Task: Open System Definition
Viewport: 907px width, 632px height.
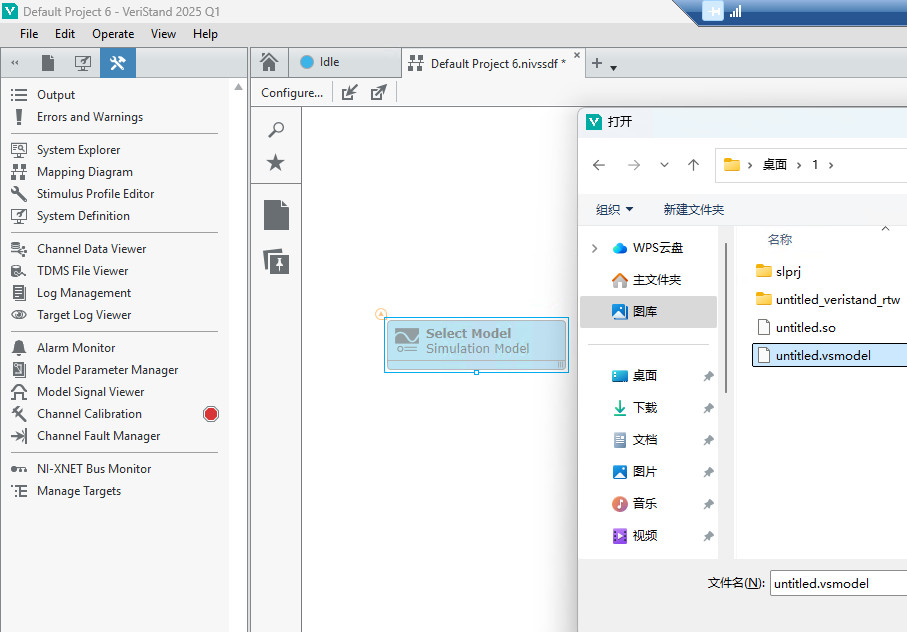Action: [83, 216]
